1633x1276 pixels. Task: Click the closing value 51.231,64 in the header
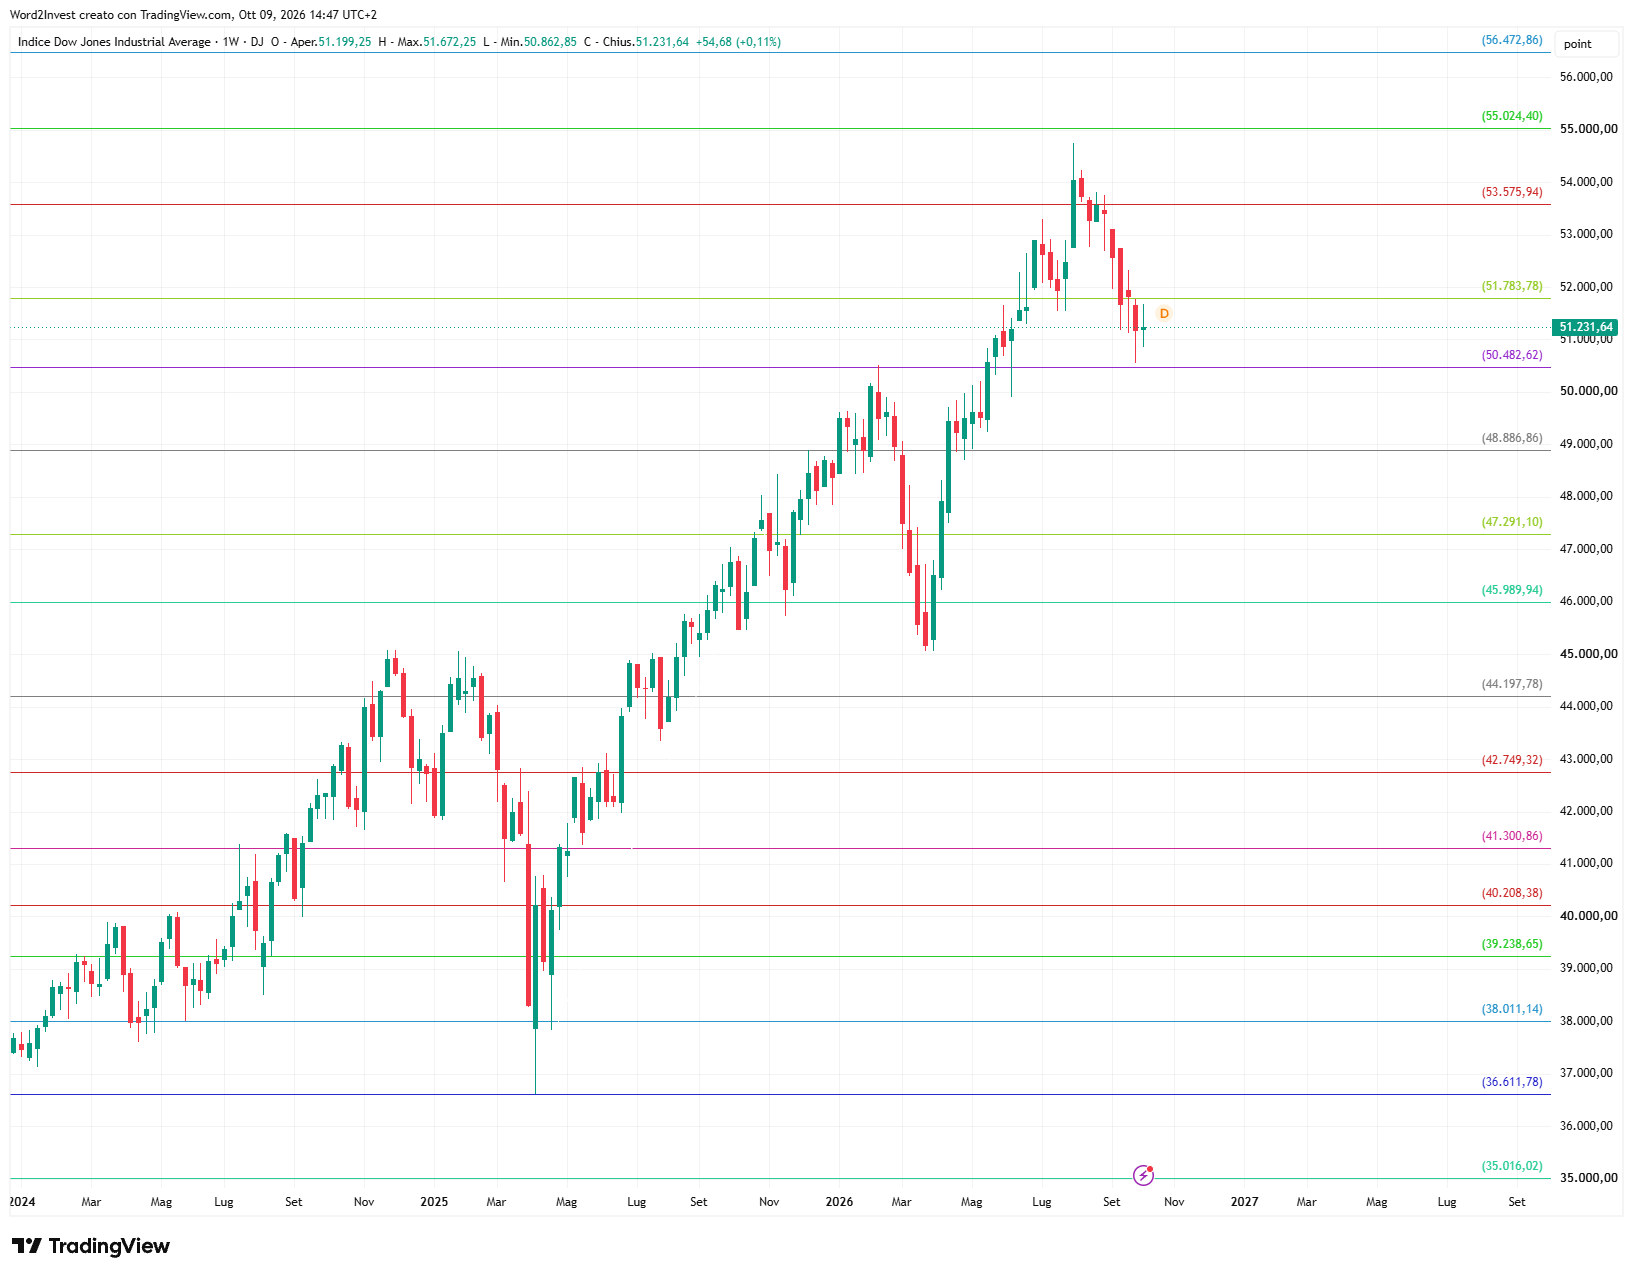(x=662, y=42)
